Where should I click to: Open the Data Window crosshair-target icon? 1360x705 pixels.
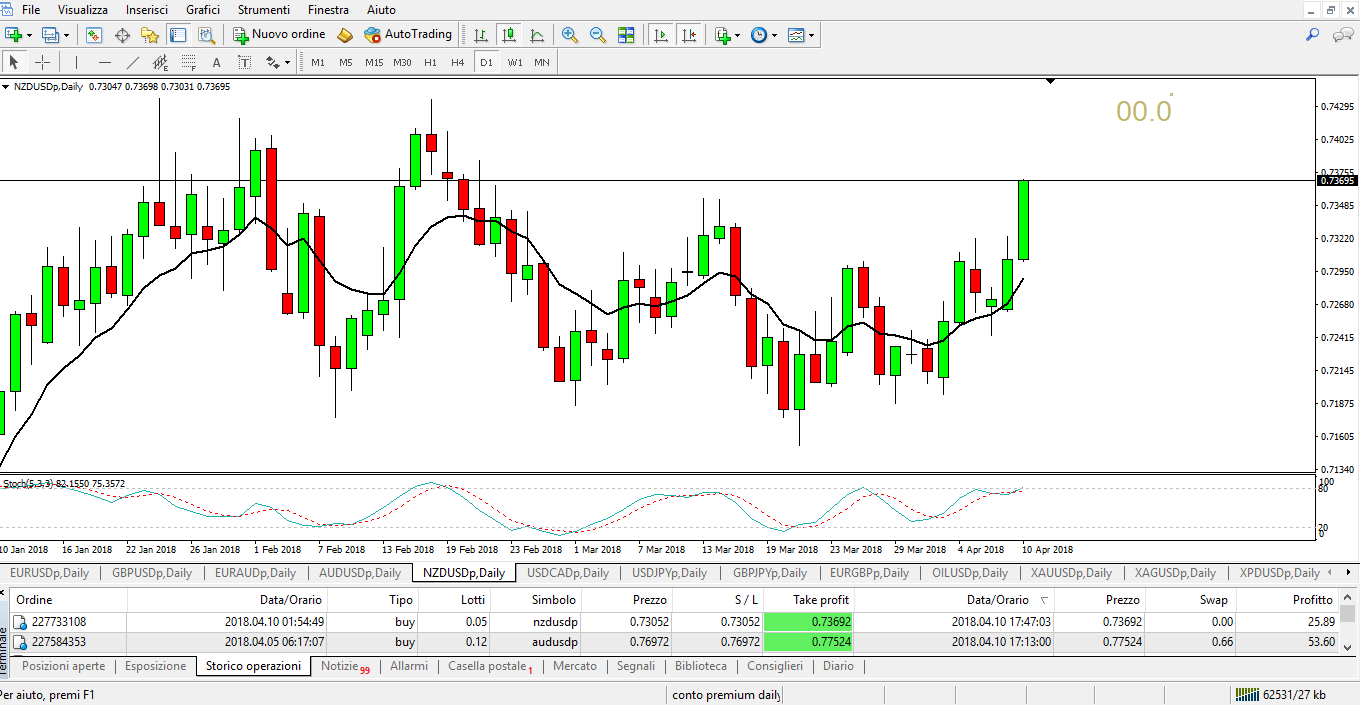[122, 35]
